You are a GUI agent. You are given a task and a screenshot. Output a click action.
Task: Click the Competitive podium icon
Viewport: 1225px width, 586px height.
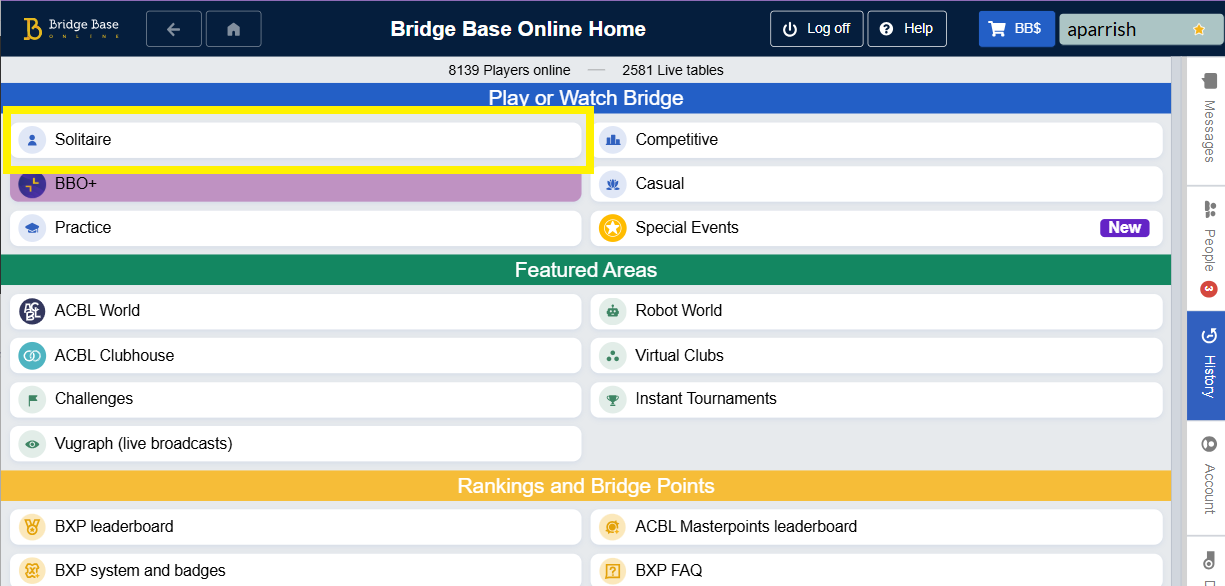point(612,140)
